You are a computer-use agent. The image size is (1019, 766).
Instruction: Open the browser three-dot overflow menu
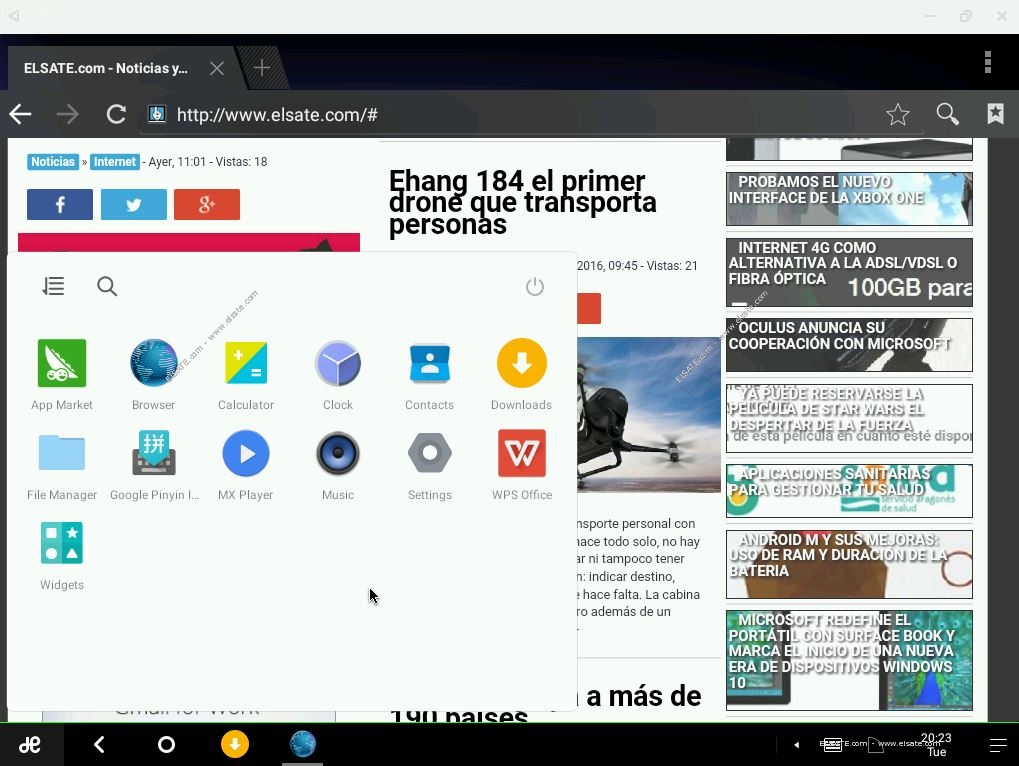(988, 62)
